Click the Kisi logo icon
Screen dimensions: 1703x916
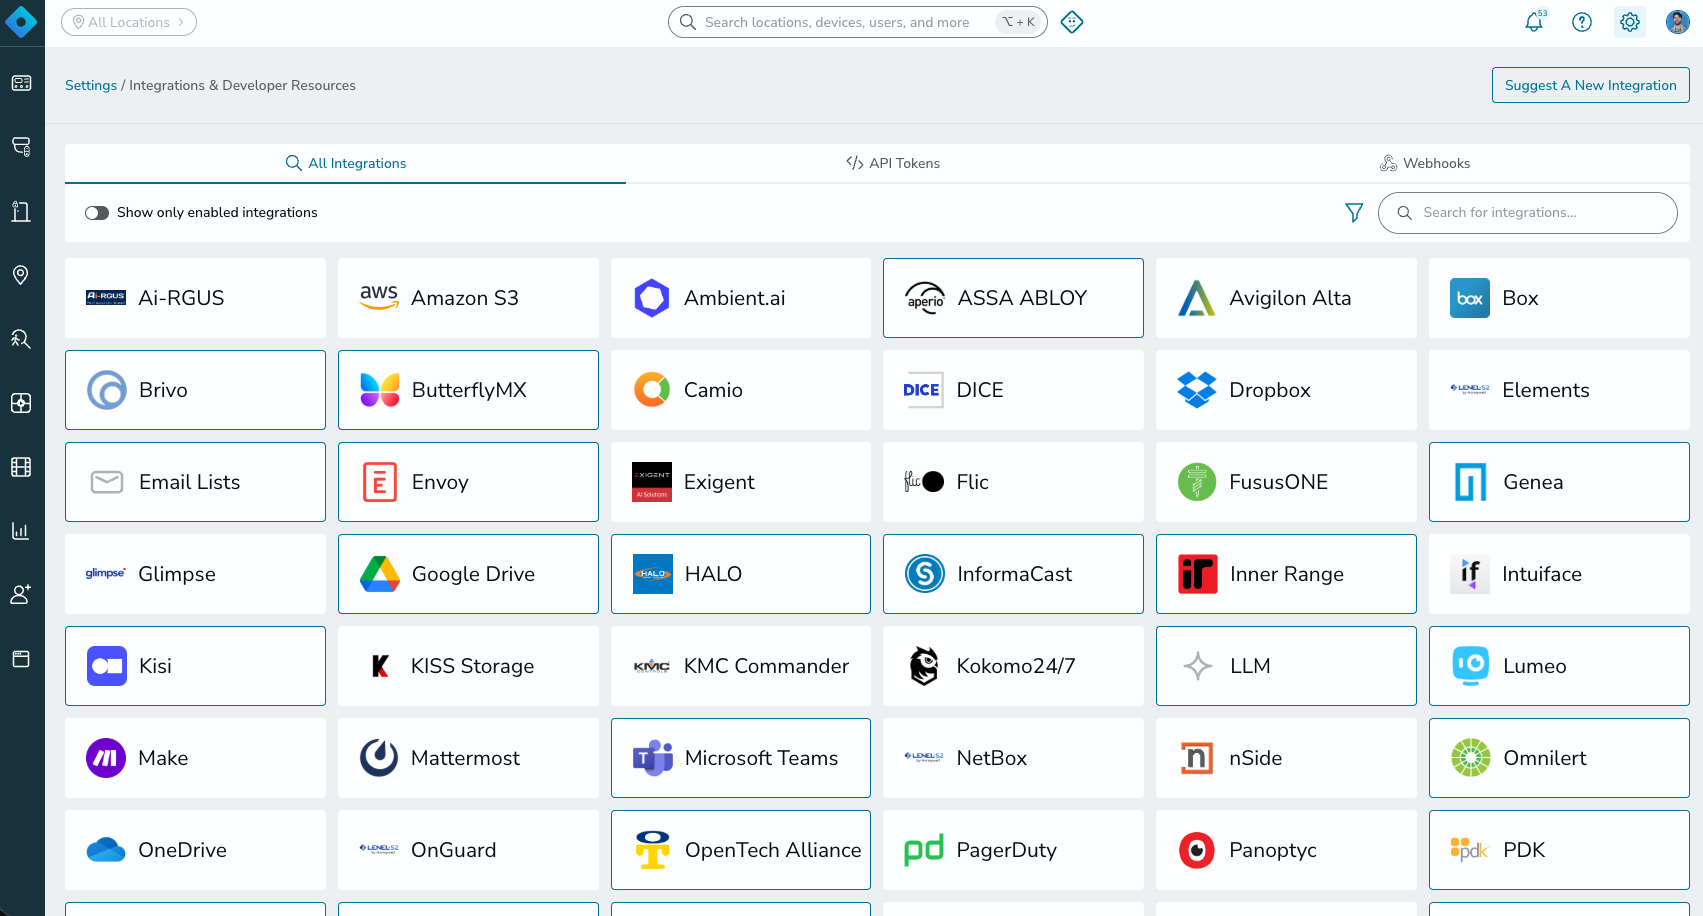coord(107,666)
